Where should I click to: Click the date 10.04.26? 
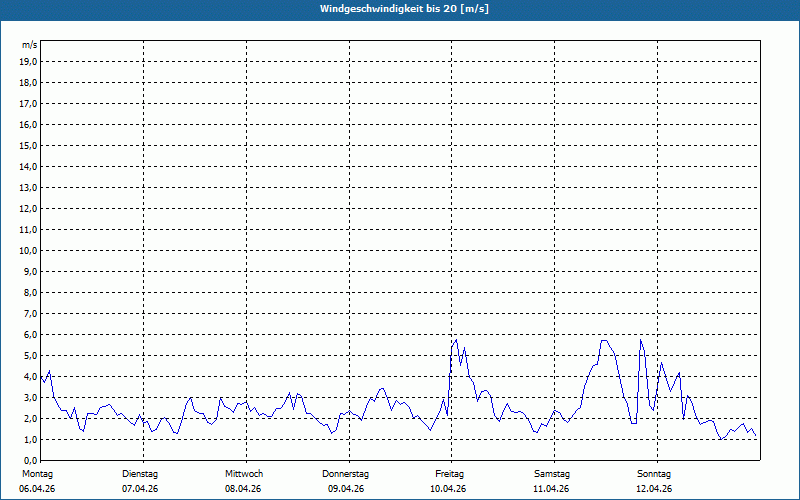tap(448, 489)
